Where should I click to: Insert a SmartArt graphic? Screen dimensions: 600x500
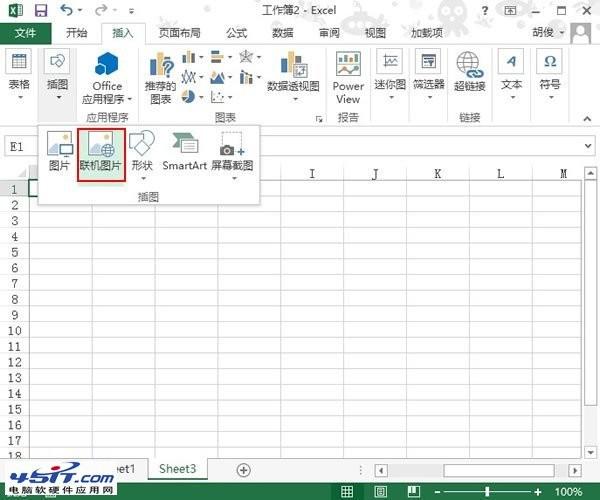(x=184, y=151)
